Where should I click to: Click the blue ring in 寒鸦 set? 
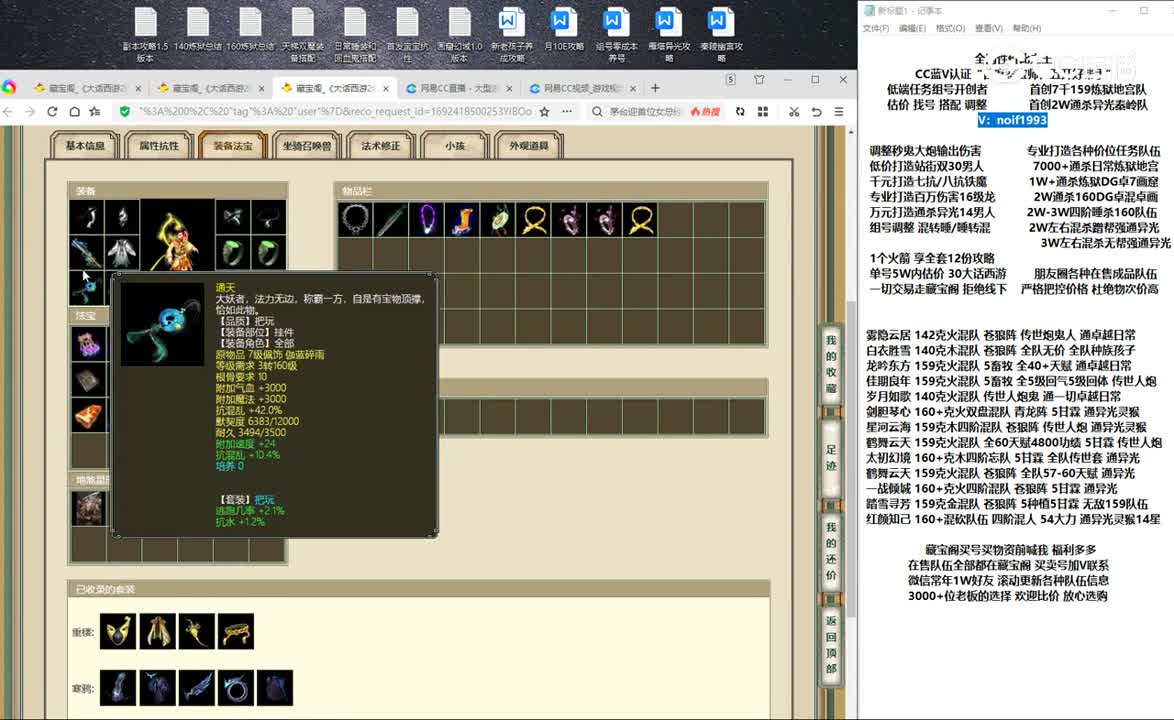click(x=235, y=688)
